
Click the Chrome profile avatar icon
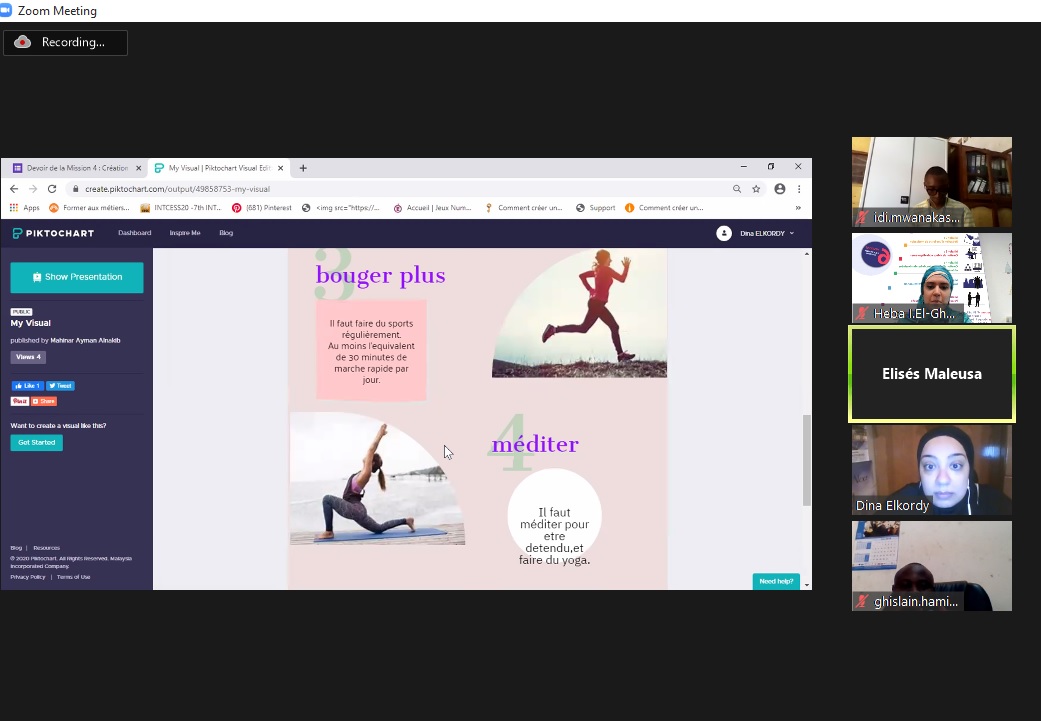pyautogui.click(x=780, y=189)
